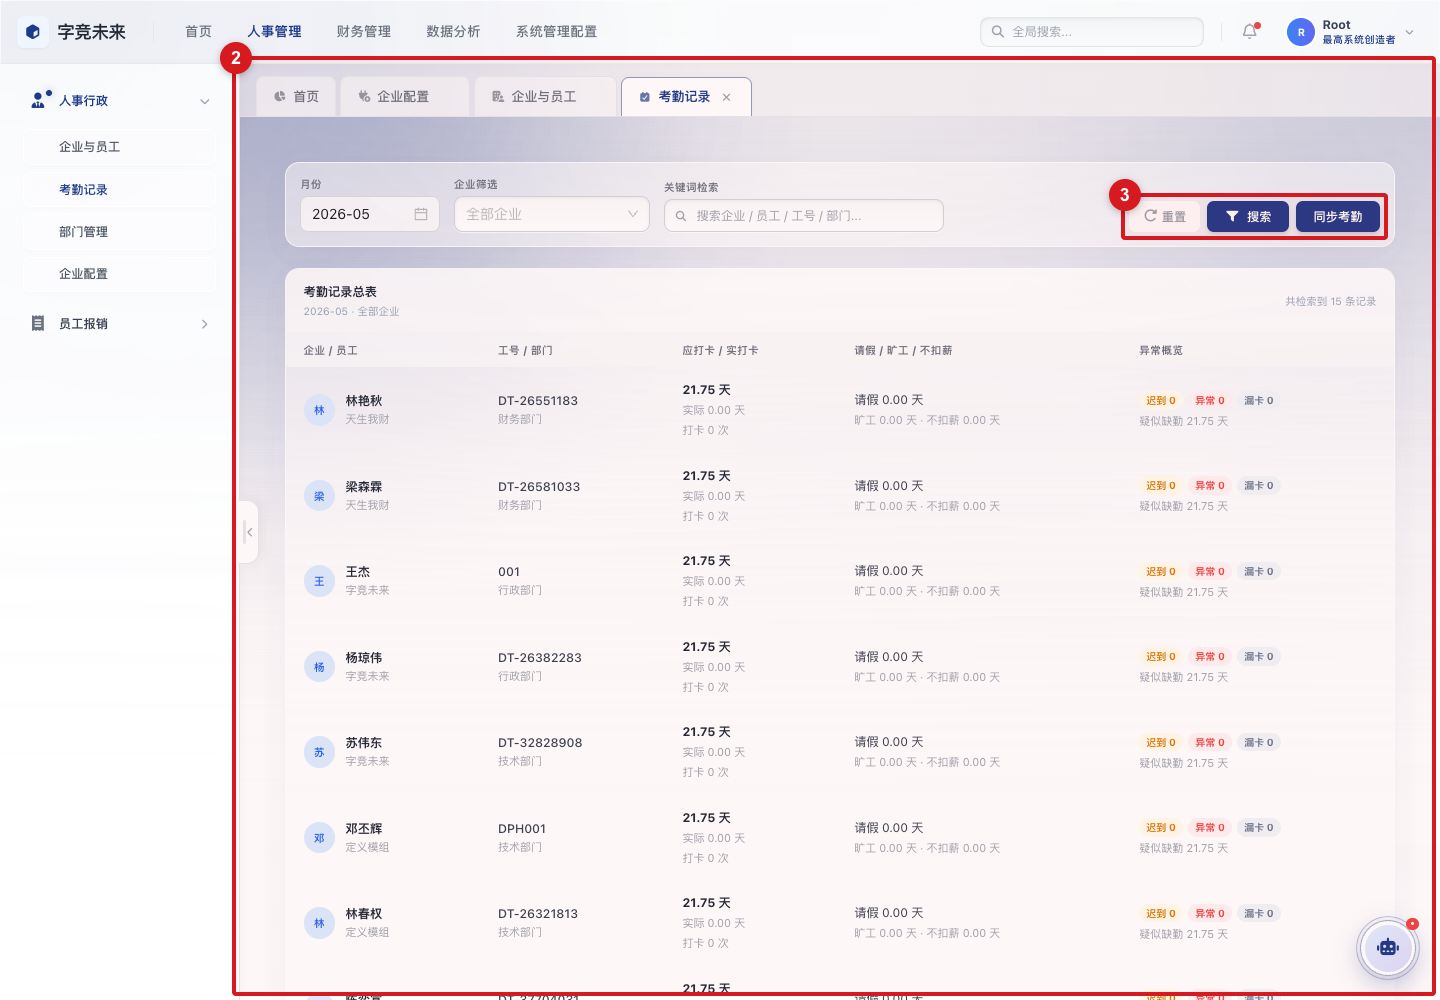
Task: Click the 人事行政 people icon
Action: click(x=40, y=100)
